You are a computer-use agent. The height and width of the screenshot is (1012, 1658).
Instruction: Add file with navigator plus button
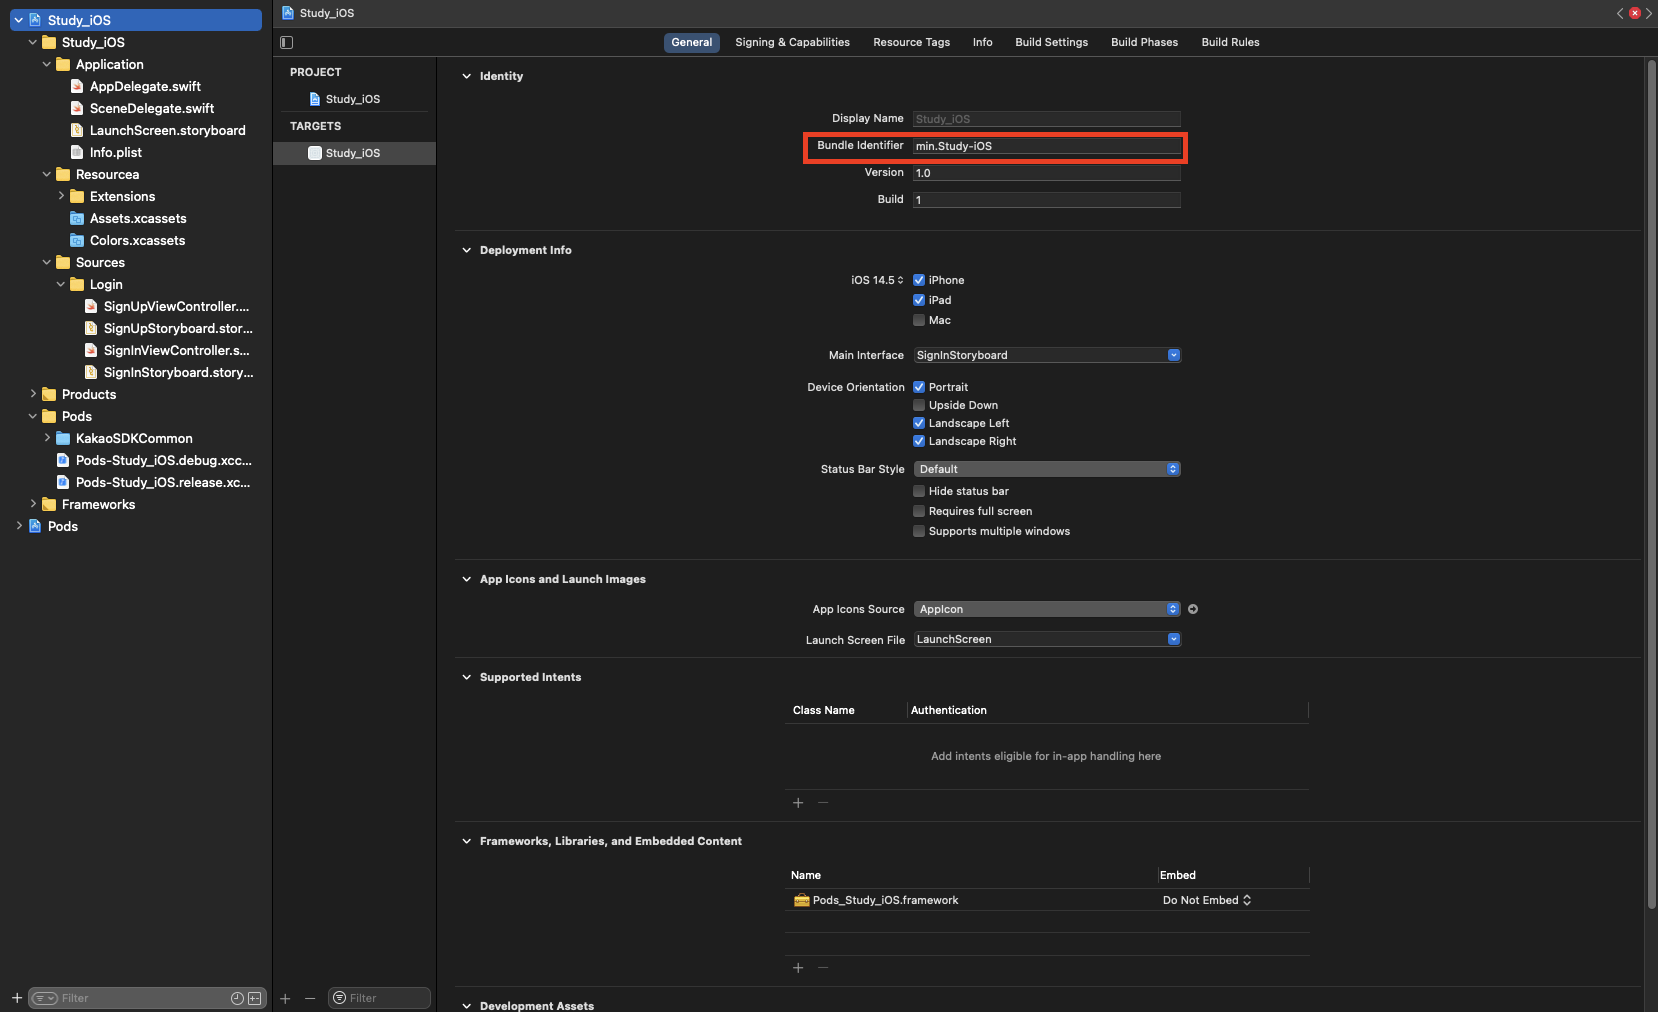click(17, 998)
